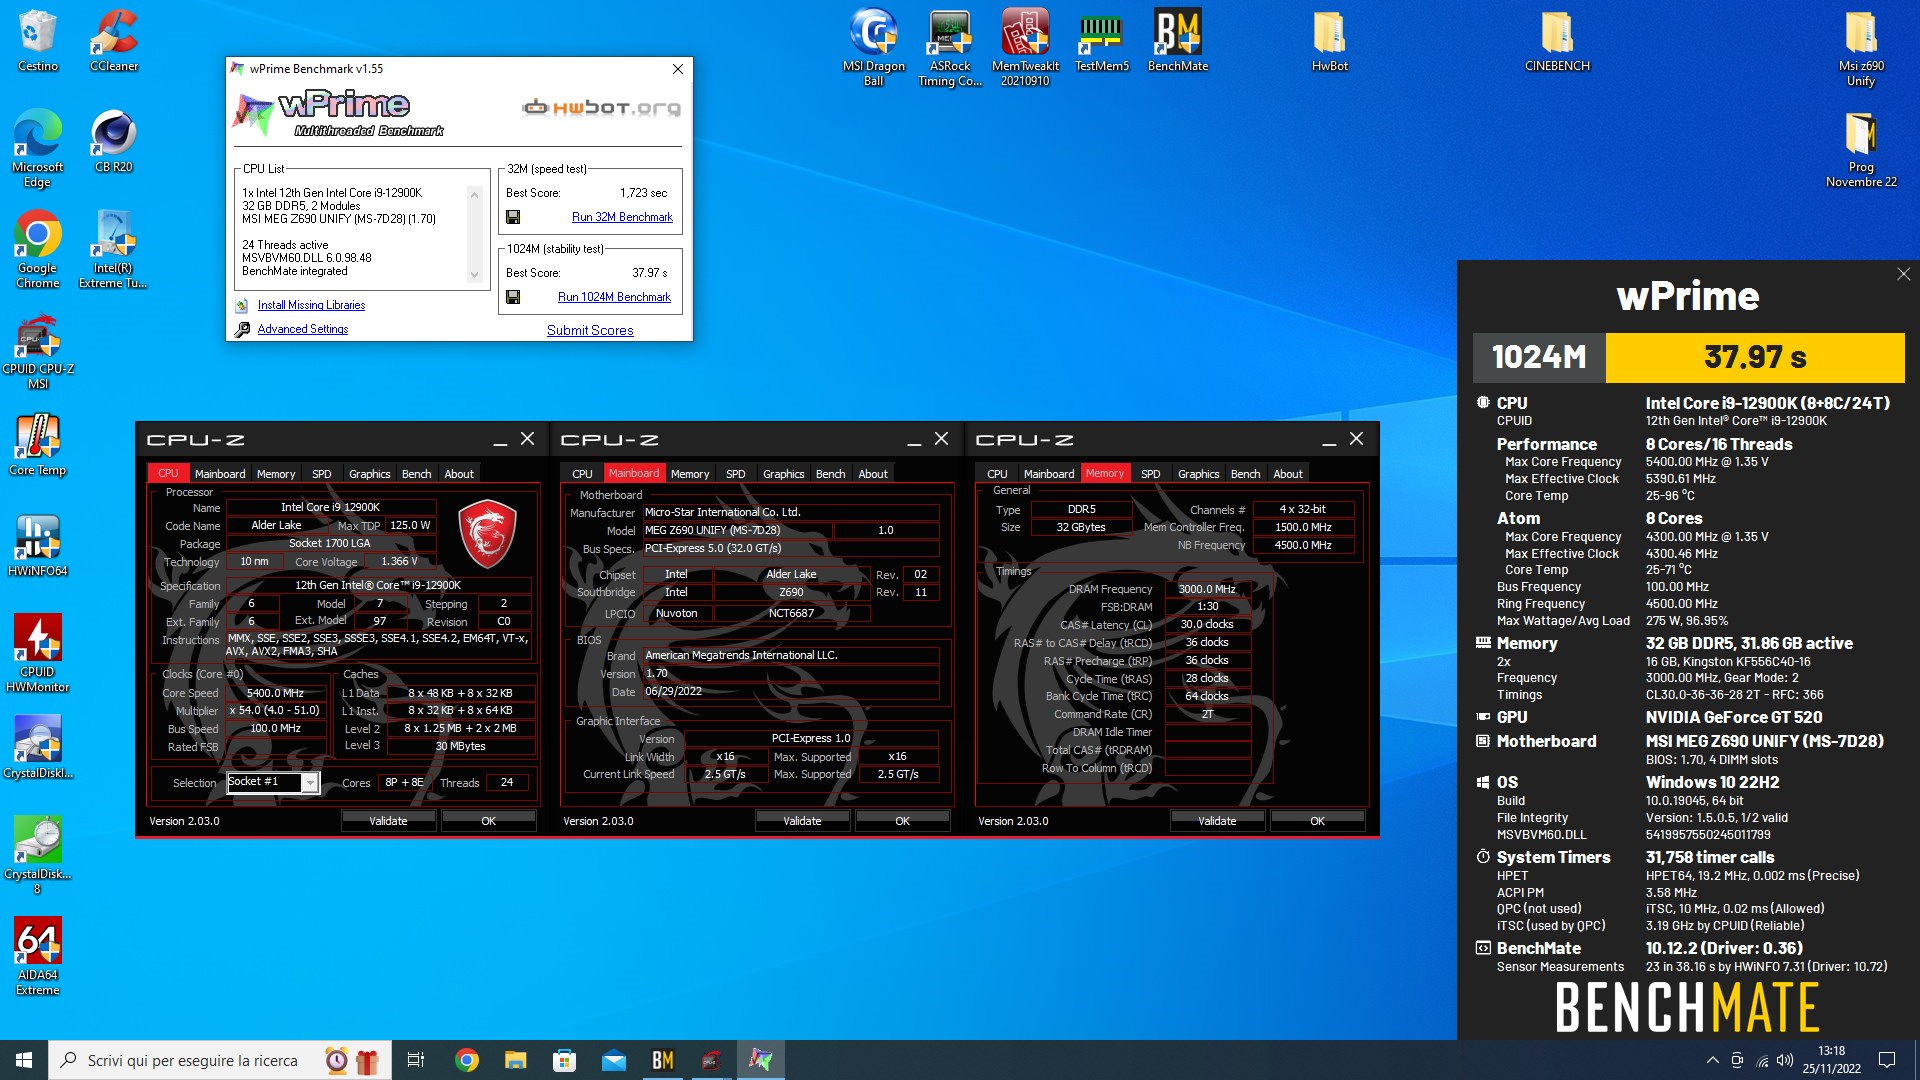This screenshot has width=1920, height=1080.
Task: Click Validate in first CPU-Z window
Action: click(388, 821)
